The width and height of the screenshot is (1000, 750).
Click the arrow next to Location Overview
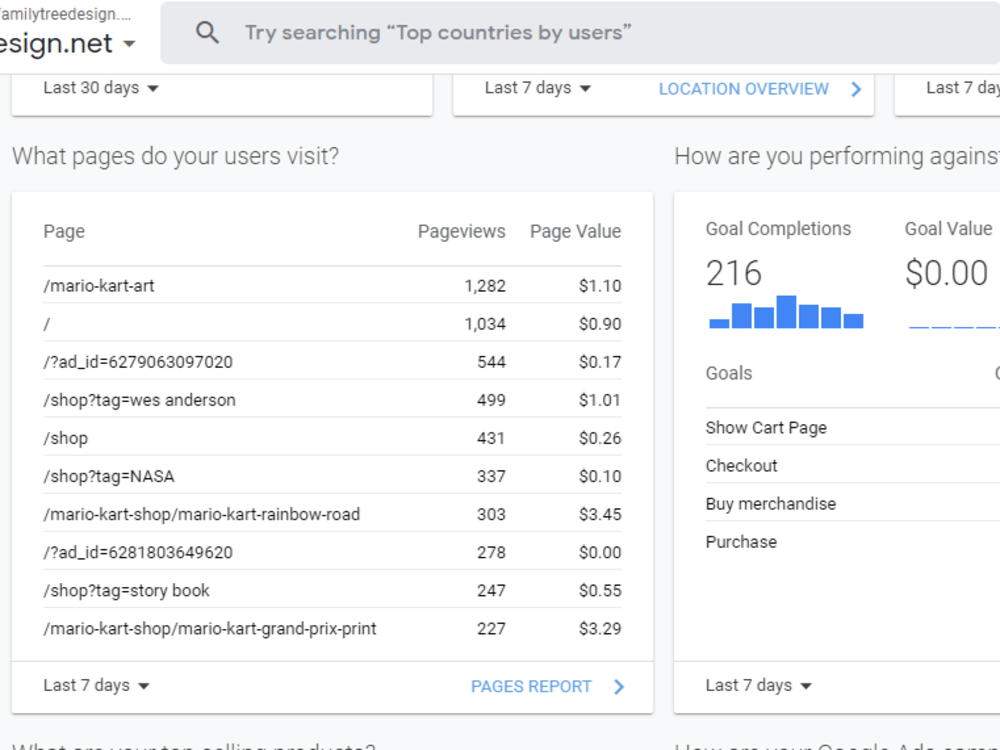(x=856, y=89)
